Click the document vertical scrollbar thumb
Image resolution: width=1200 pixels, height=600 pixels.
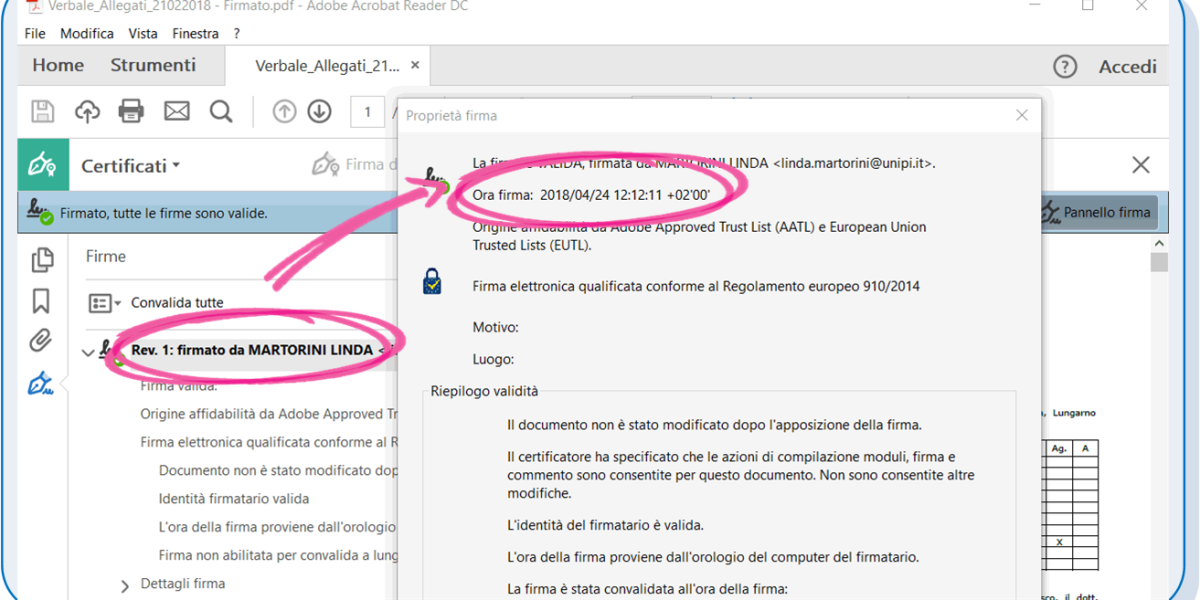pos(1159,262)
